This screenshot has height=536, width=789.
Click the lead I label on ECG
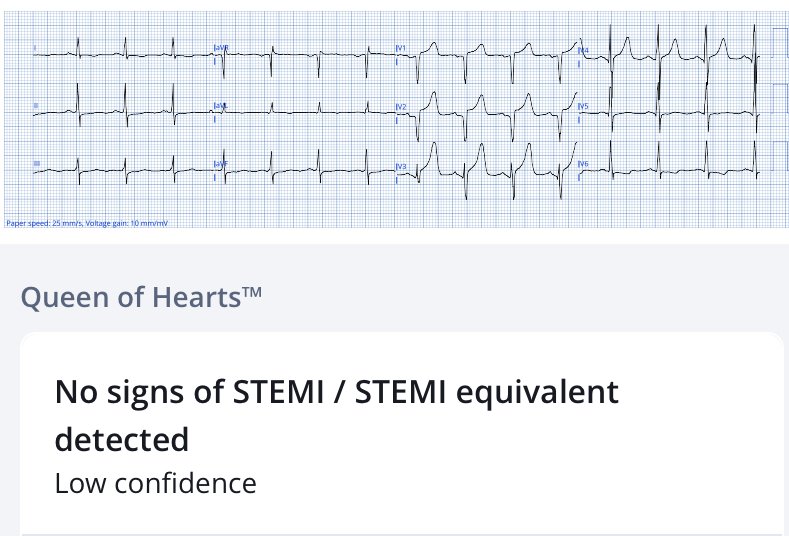click(35, 47)
